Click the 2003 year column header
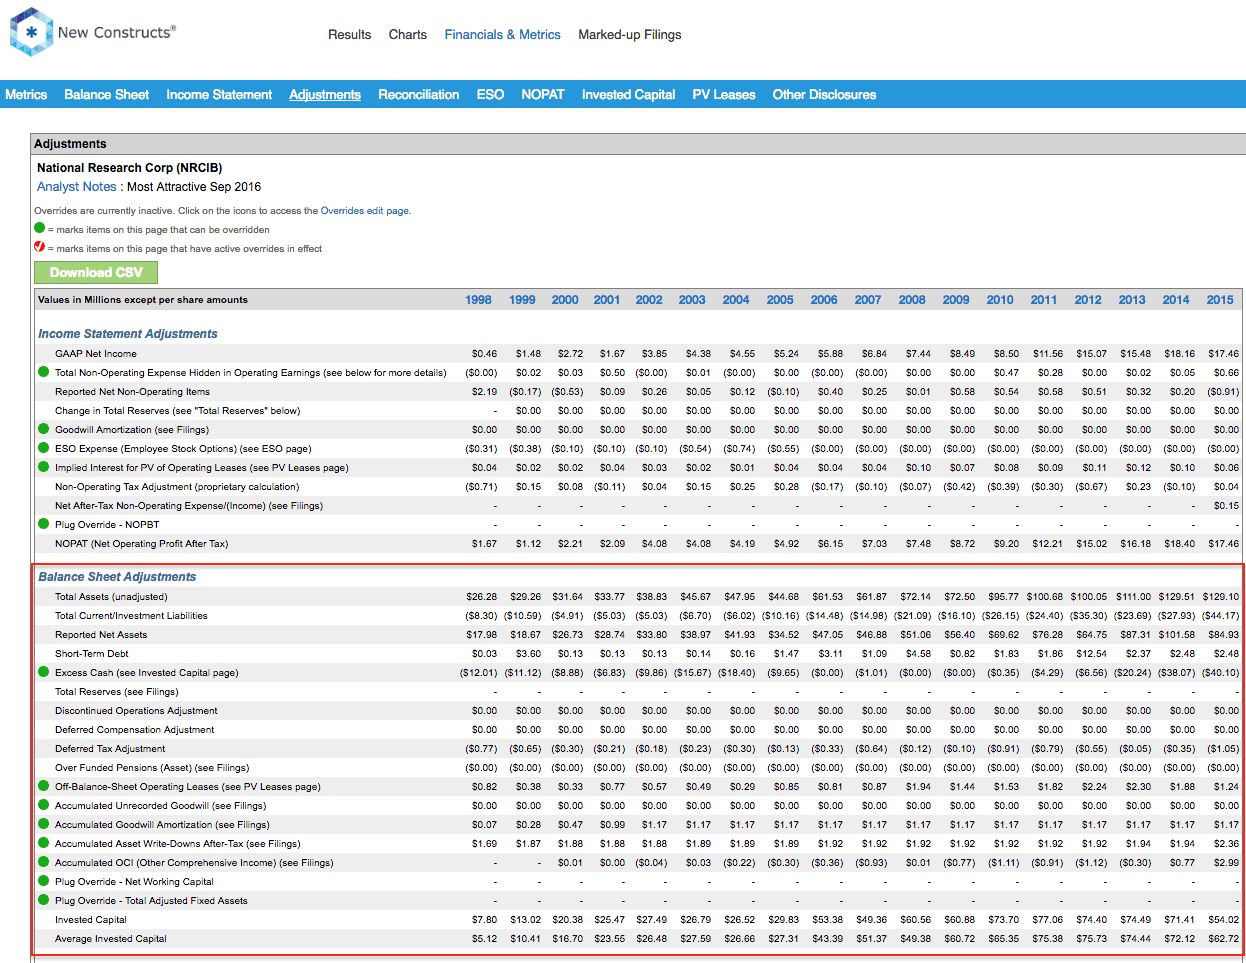The image size is (1246, 963). [x=692, y=299]
